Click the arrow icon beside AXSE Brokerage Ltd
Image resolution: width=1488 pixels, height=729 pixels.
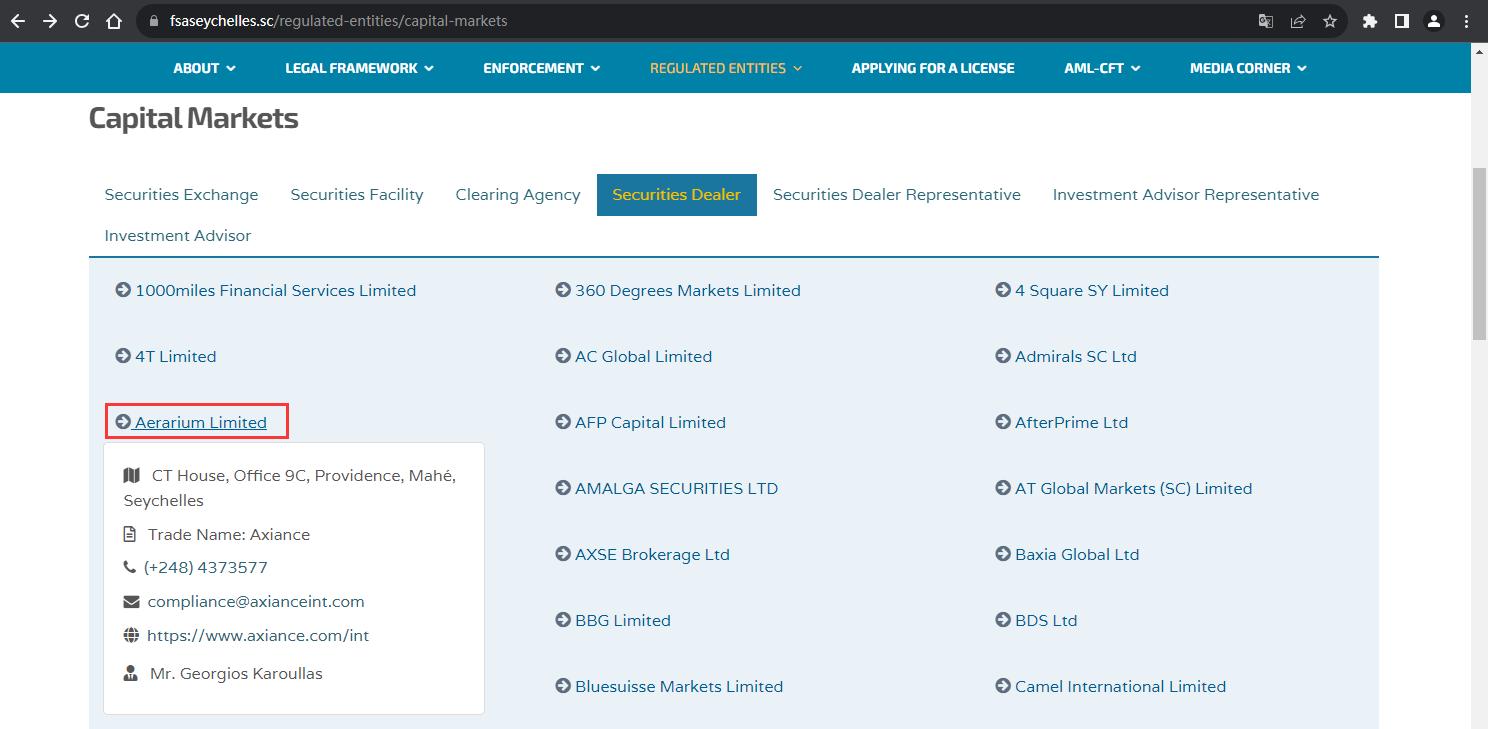(x=563, y=554)
